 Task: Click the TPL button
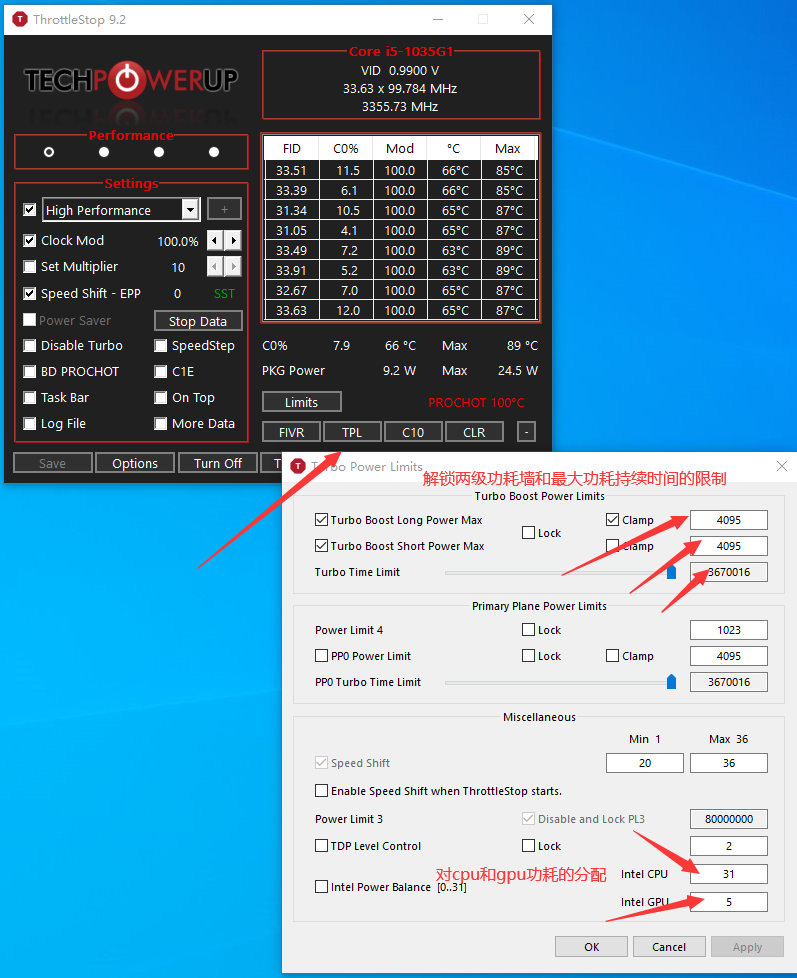click(x=352, y=432)
